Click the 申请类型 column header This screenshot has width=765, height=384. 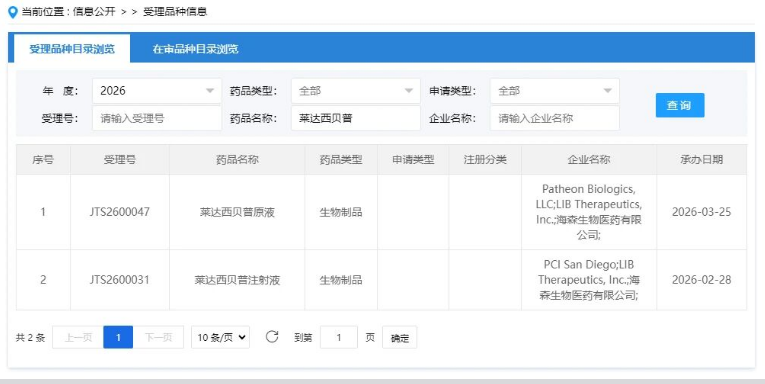(x=413, y=160)
